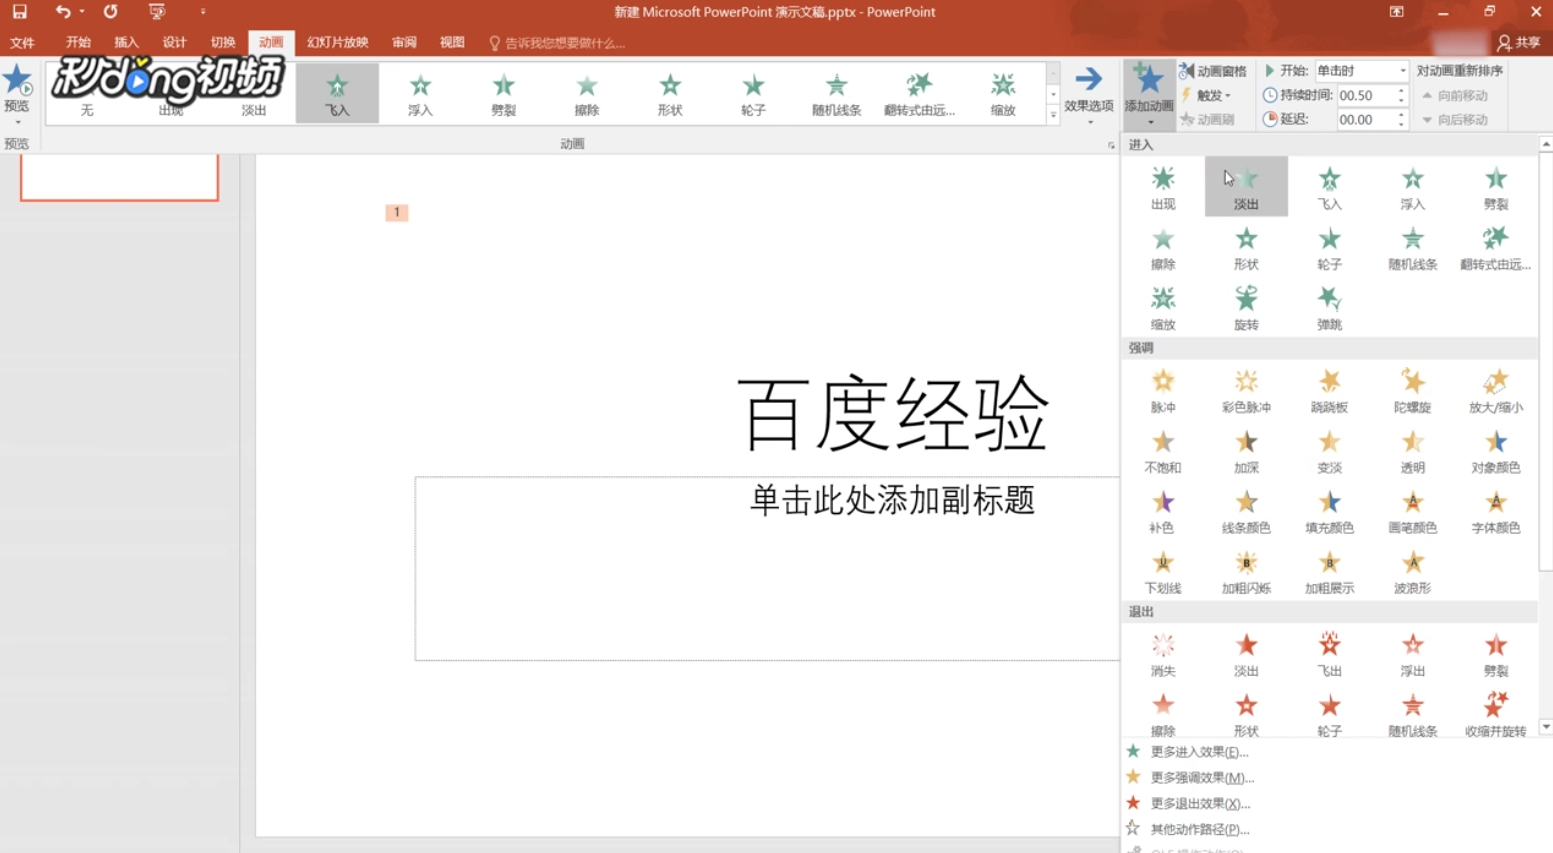Open the 预览 dropdown arrow
Viewport: 1553px width, 853px height.
click(x=17, y=122)
